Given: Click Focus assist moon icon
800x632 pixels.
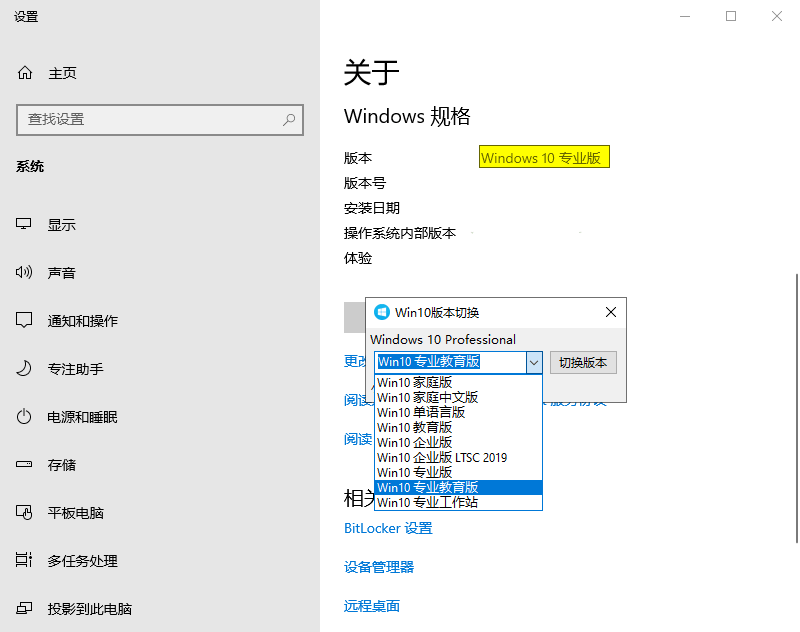Looking at the screenshot, I should tap(24, 369).
